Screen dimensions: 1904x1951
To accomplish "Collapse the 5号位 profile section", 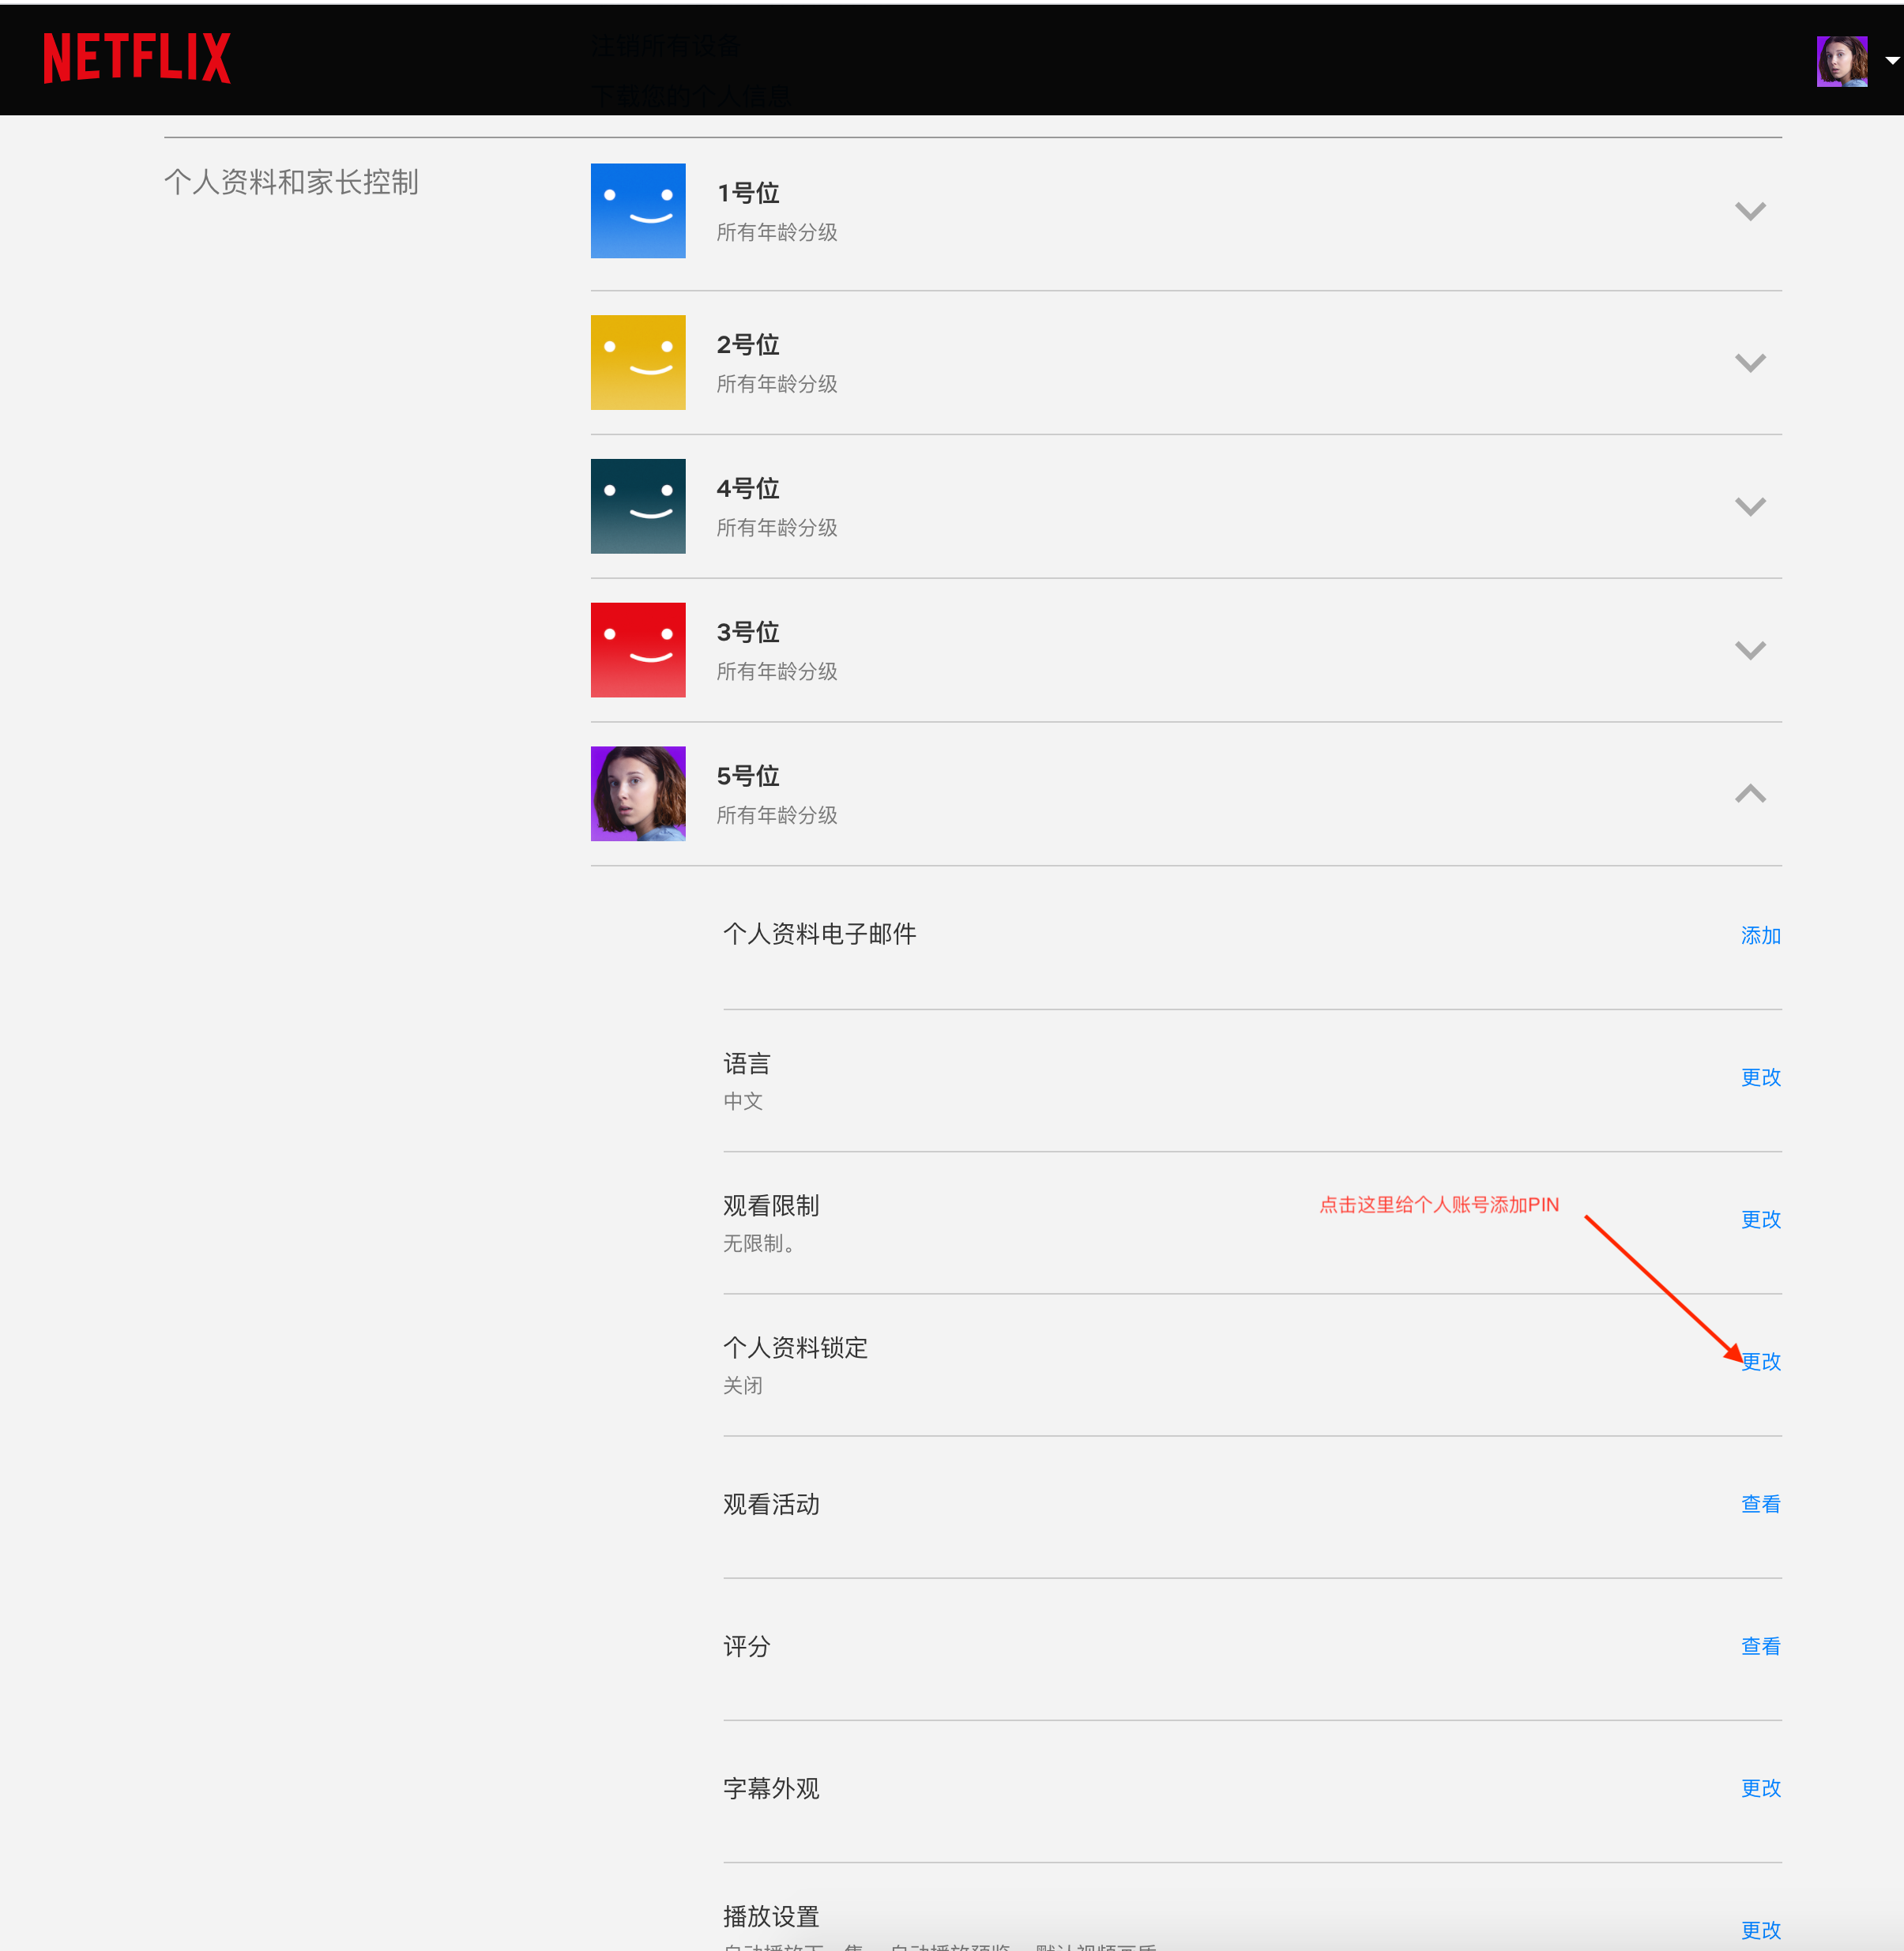I will tap(1749, 794).
